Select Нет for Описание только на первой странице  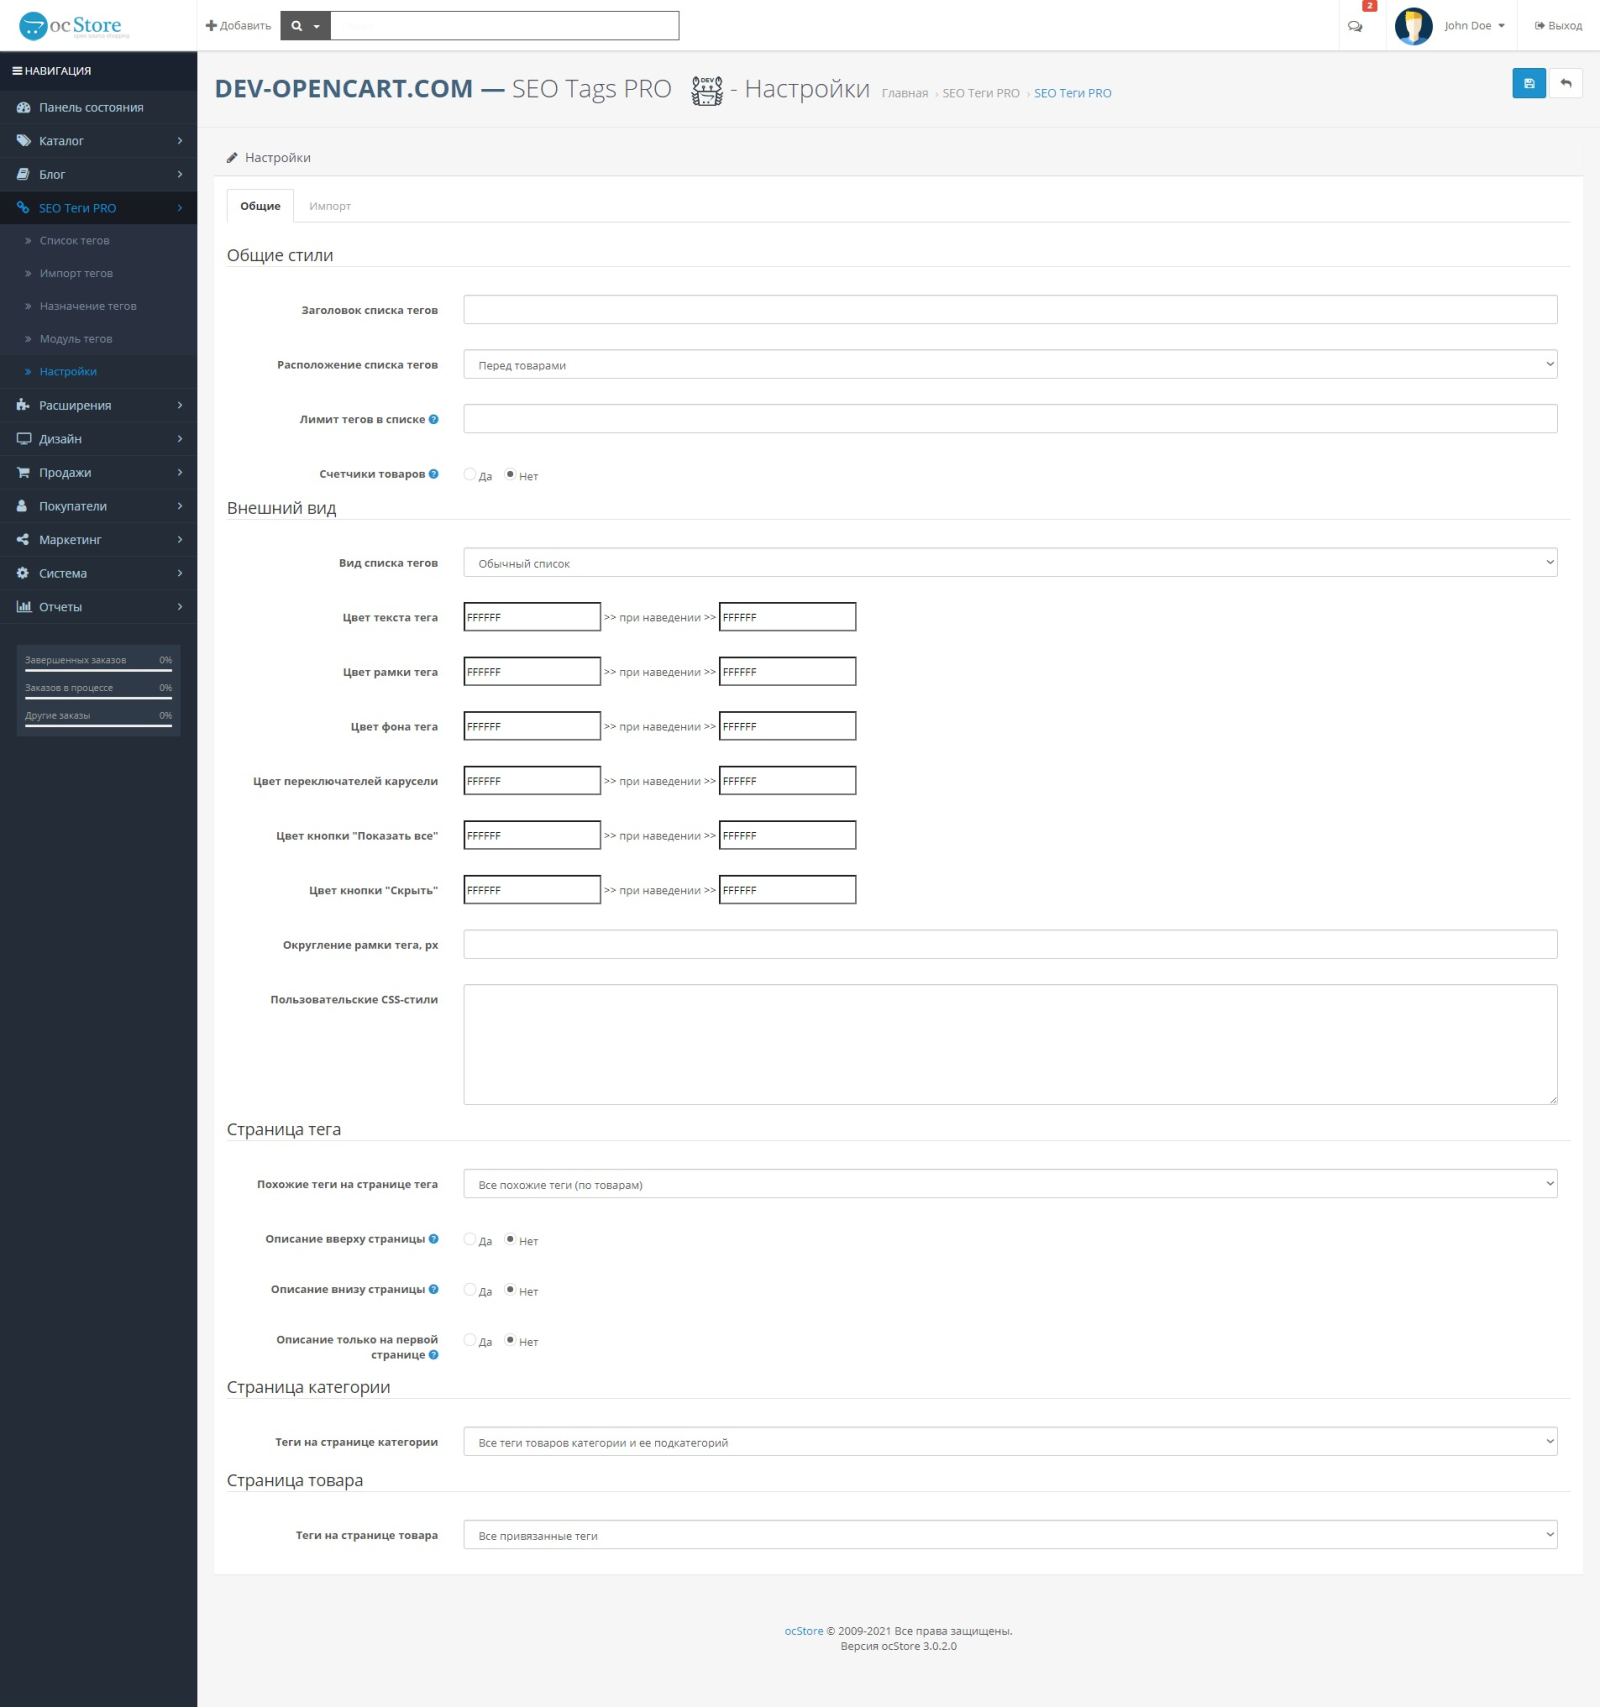coord(510,1340)
